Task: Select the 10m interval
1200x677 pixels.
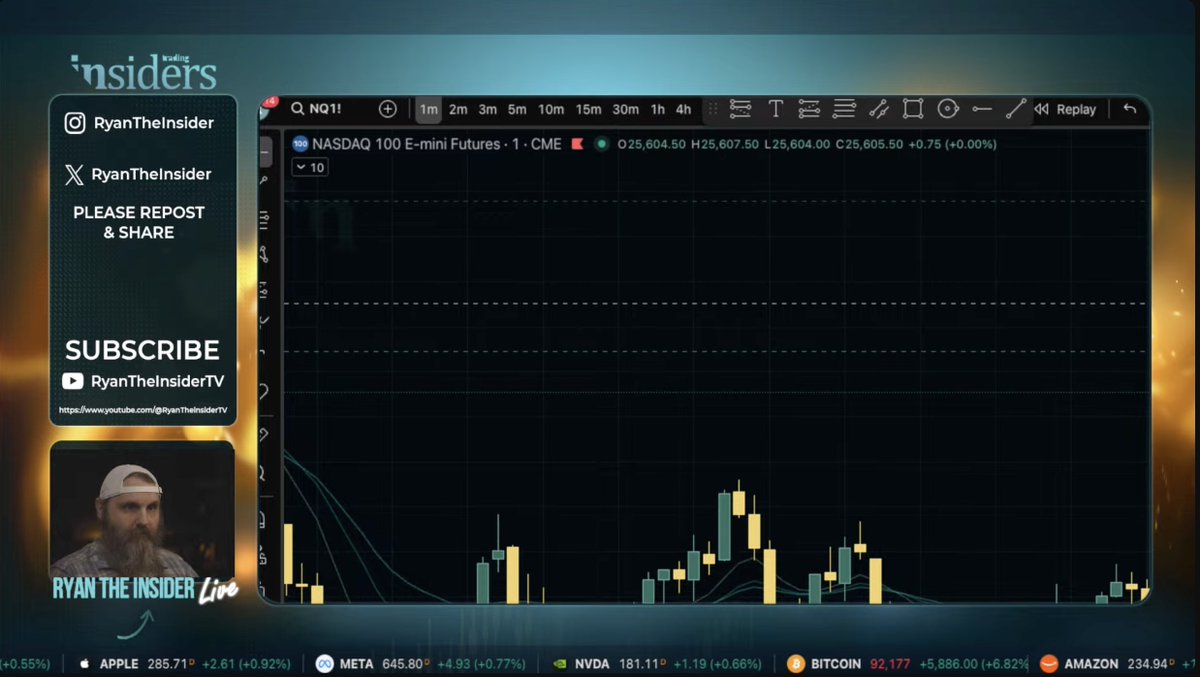Action: pos(551,109)
